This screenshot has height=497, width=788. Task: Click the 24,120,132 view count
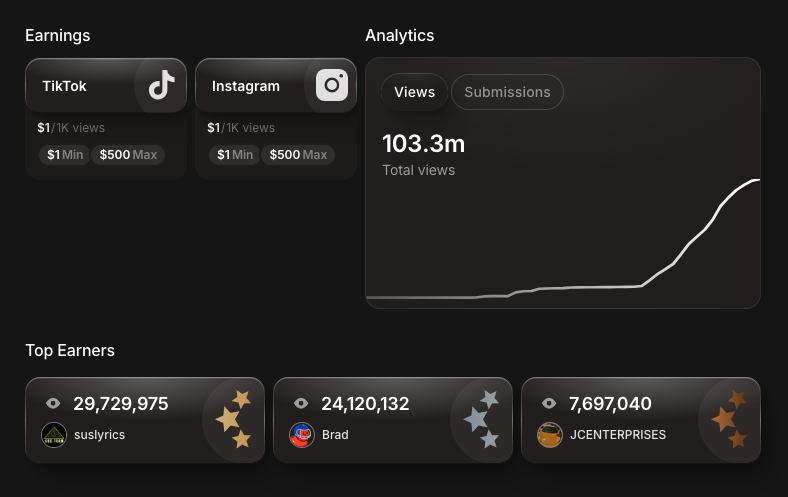(x=365, y=404)
